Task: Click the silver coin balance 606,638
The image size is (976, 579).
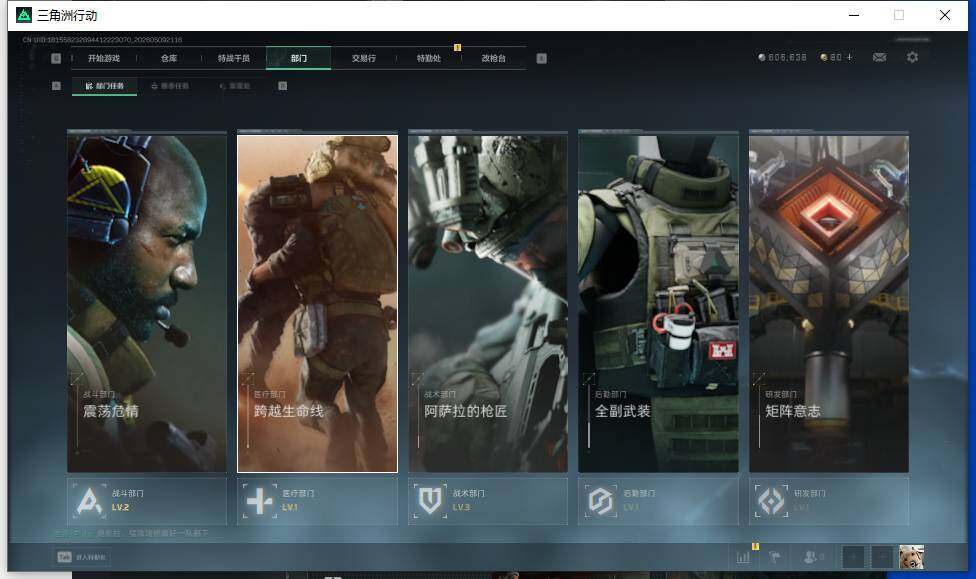Action: click(782, 57)
